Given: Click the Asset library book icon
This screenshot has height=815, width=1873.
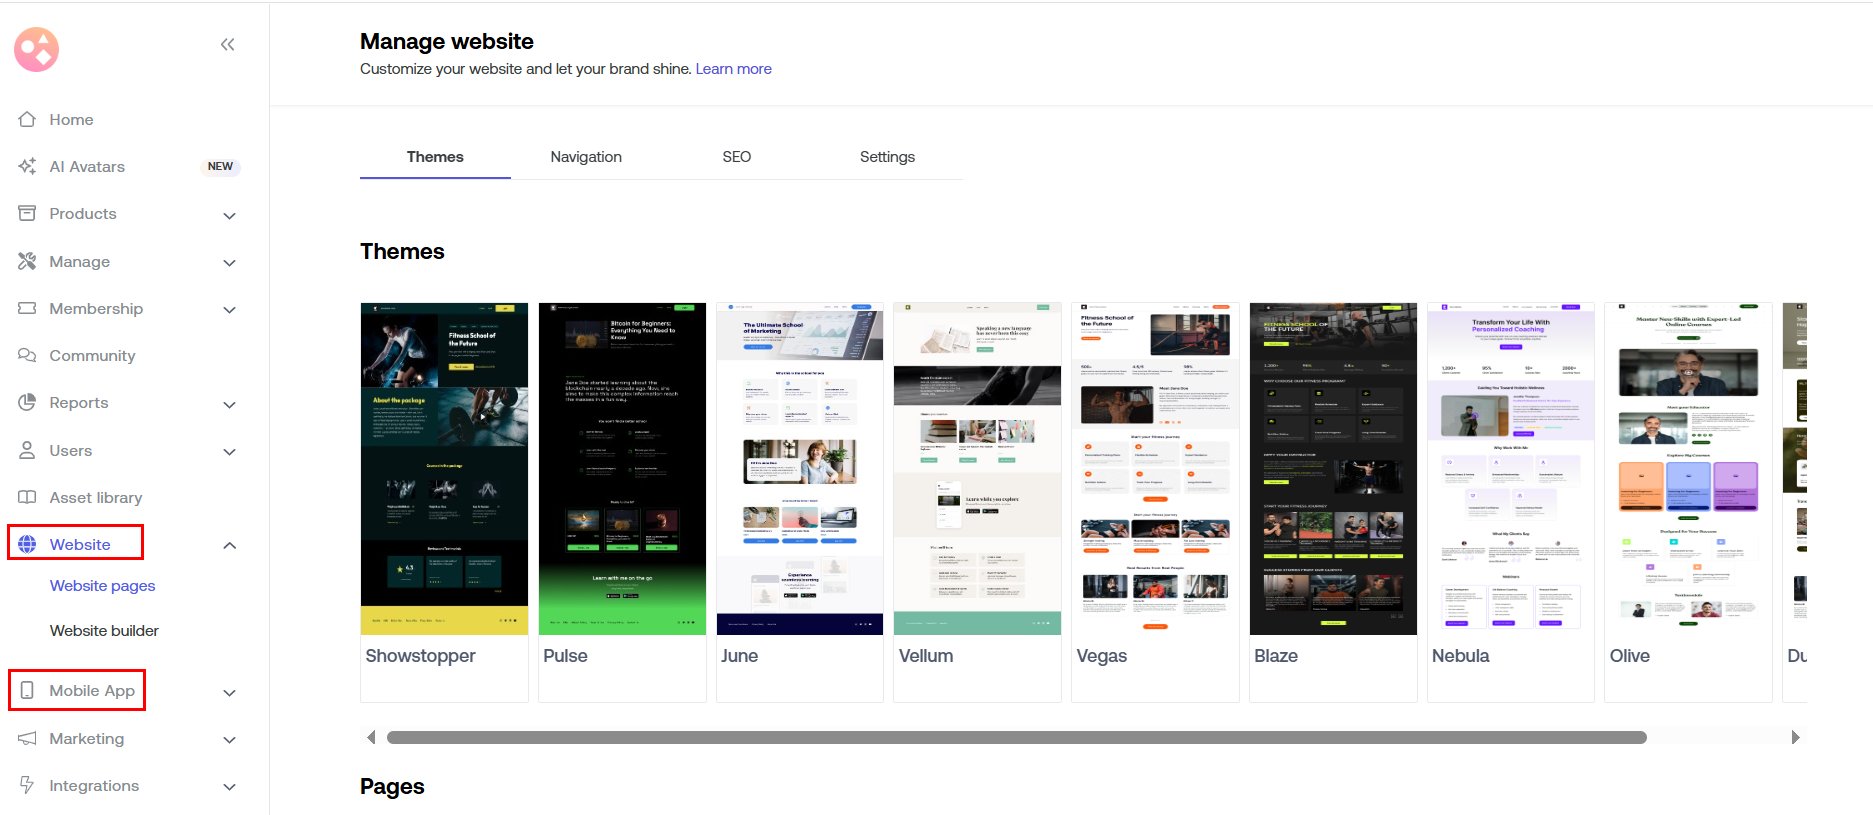Looking at the screenshot, I should coord(27,497).
